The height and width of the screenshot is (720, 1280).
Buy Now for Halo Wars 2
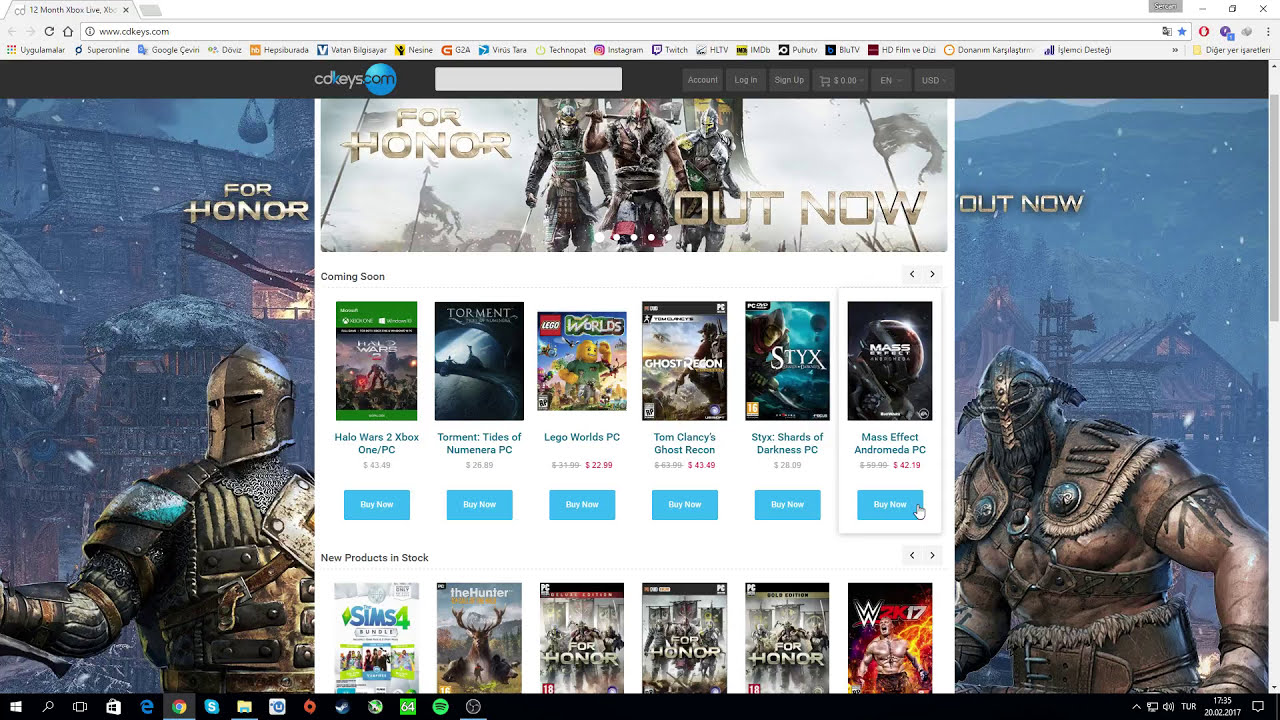(x=377, y=505)
